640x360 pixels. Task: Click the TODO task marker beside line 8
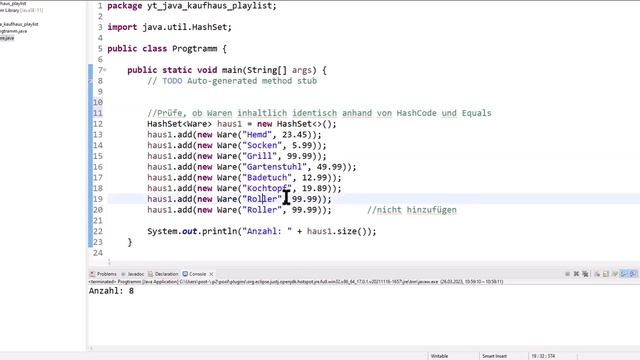tap(90, 81)
